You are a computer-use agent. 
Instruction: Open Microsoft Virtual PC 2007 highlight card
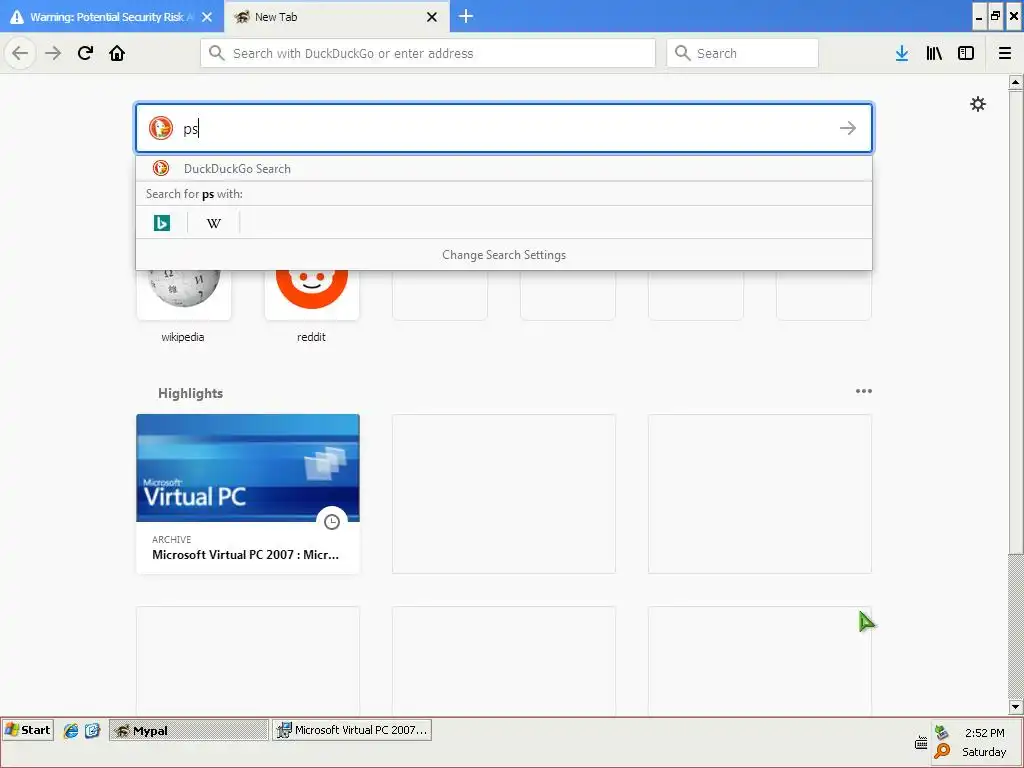pyautogui.click(x=248, y=494)
